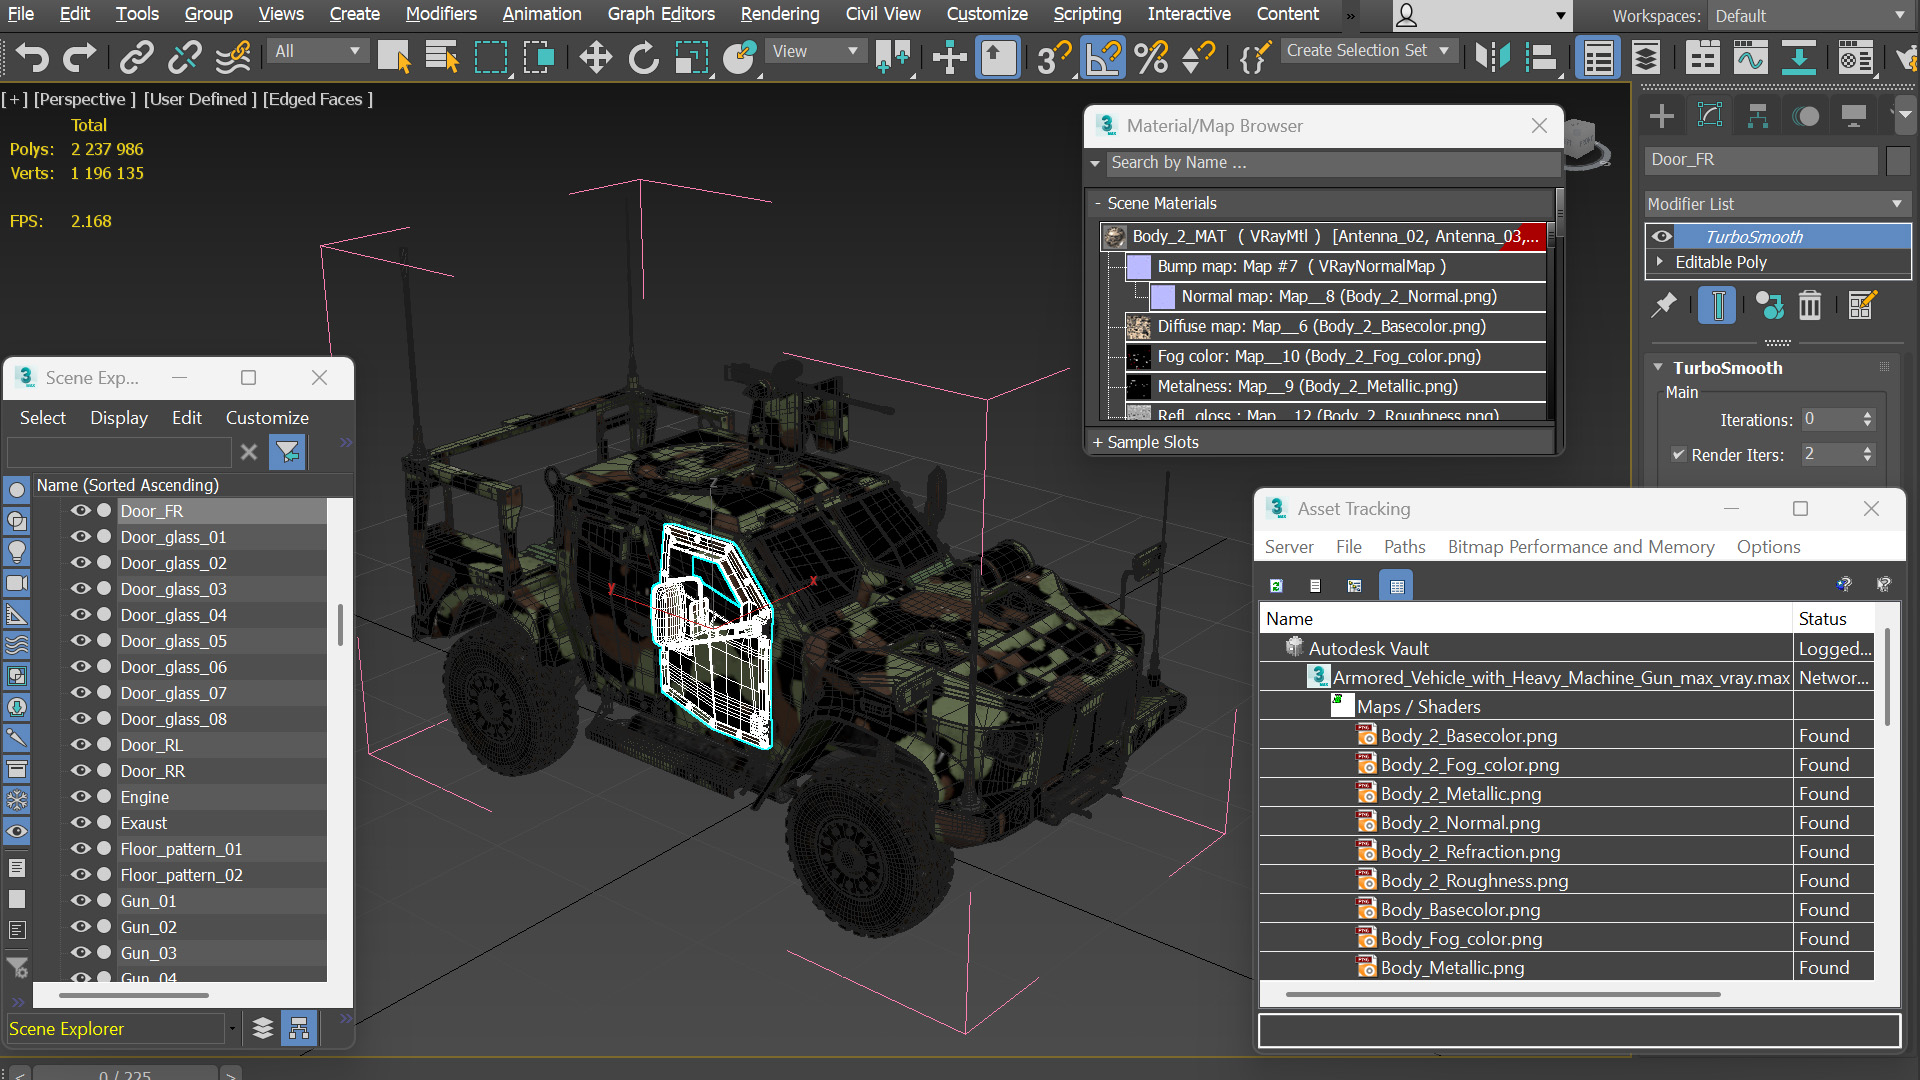Toggle visibility eye of Door_RL
1920x1080 pixels.
[80, 745]
